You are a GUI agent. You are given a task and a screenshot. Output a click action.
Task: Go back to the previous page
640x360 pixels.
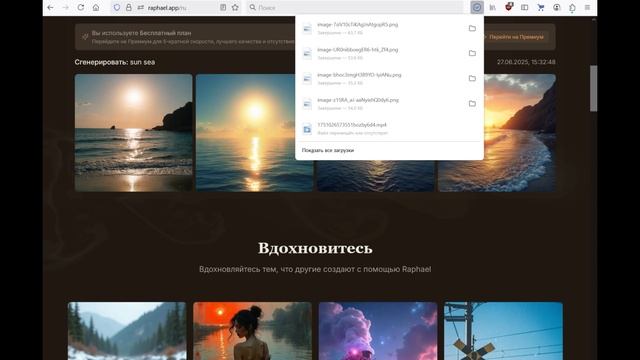pyautogui.click(x=50, y=7)
